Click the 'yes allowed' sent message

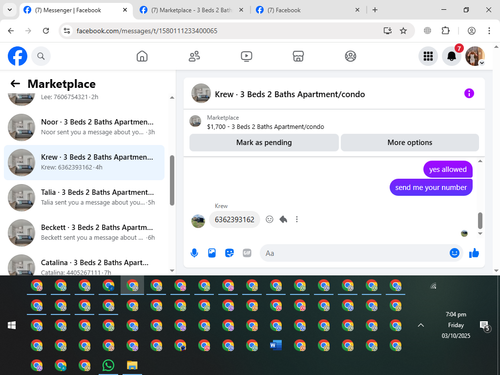[448, 169]
